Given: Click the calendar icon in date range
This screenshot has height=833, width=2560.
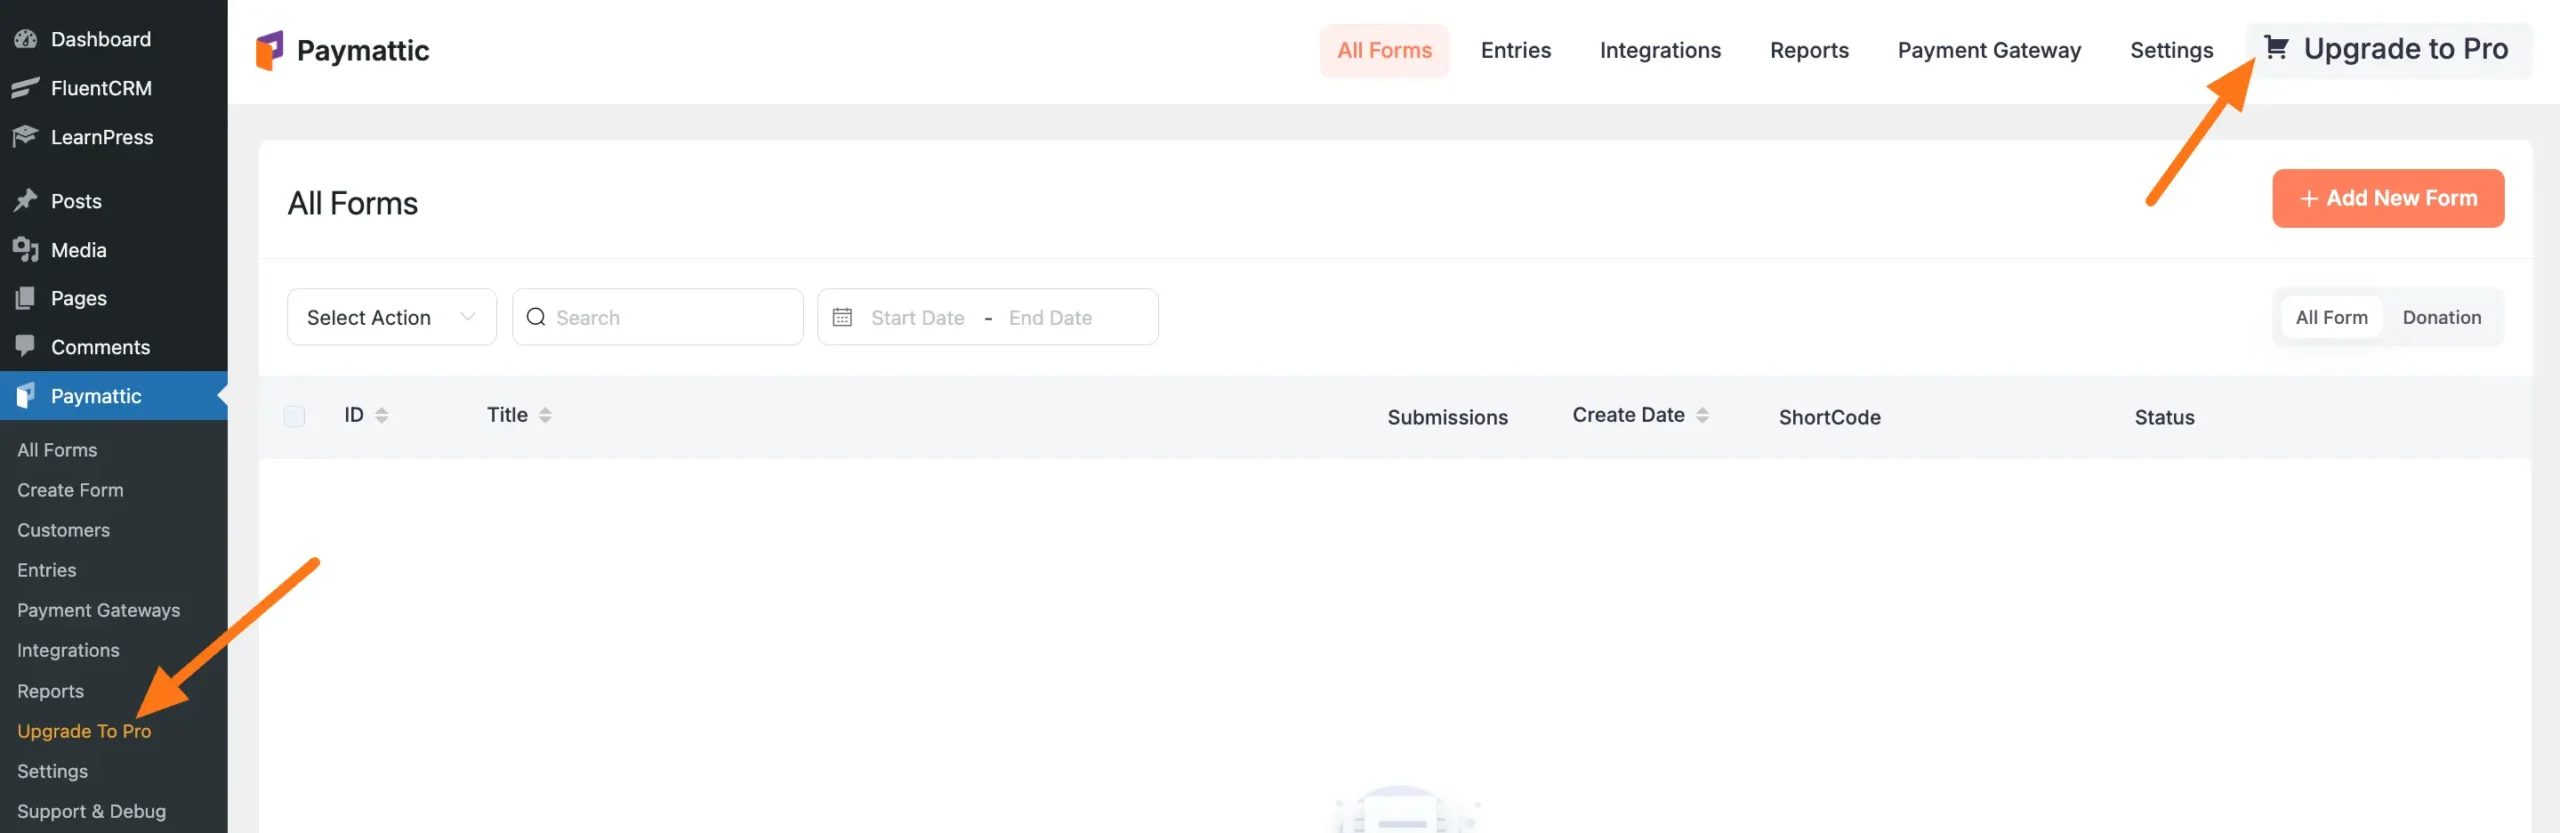Looking at the screenshot, I should (x=842, y=317).
